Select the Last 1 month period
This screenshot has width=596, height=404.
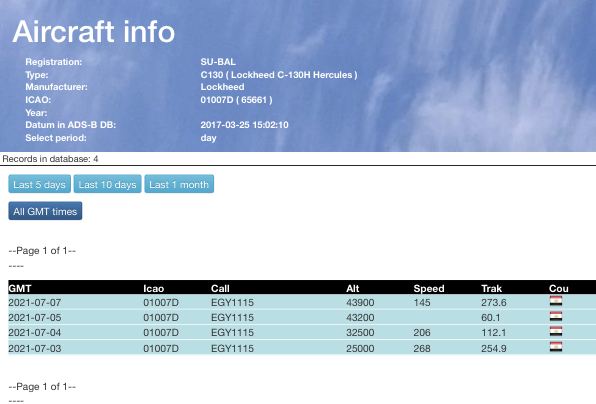tap(179, 184)
